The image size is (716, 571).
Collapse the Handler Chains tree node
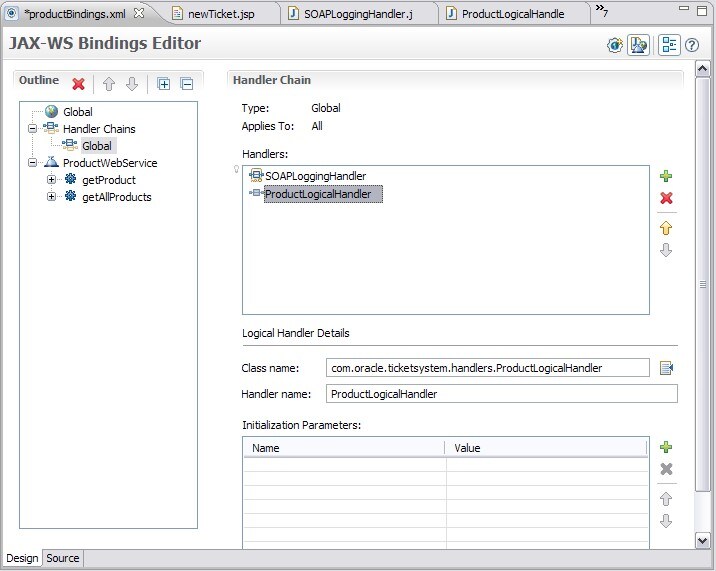point(32,129)
